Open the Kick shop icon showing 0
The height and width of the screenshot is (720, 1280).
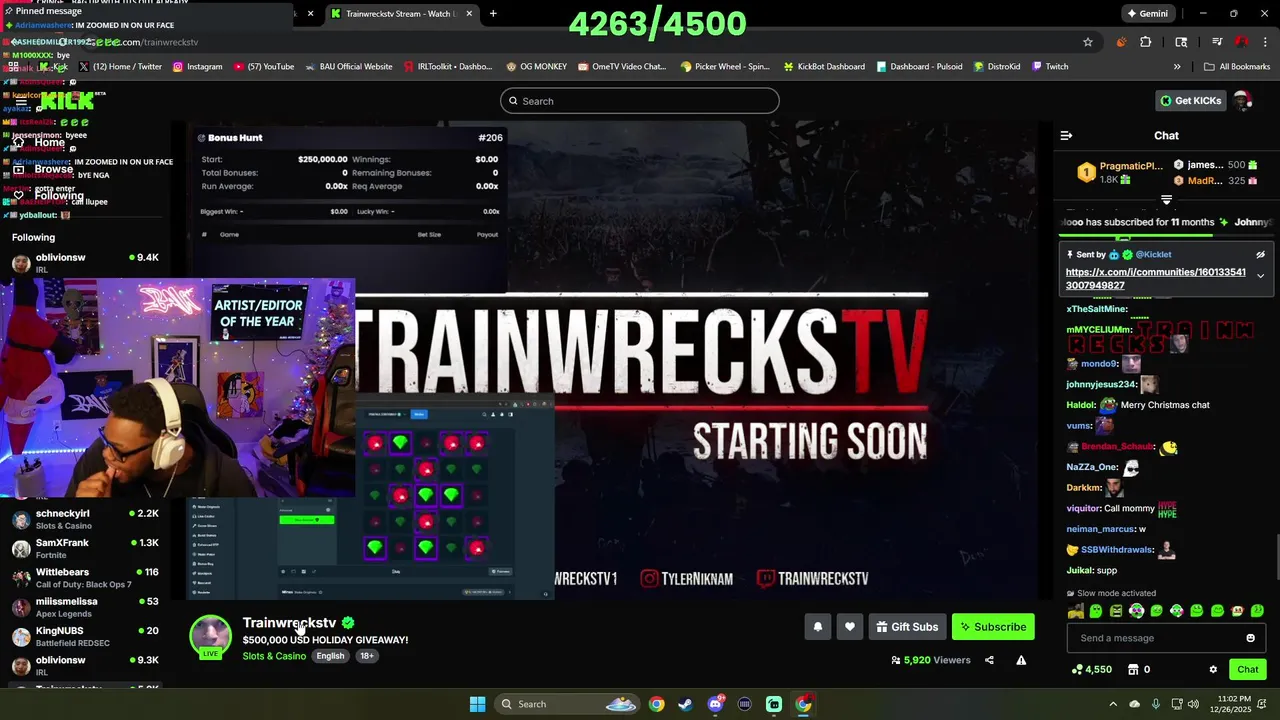click(1138, 669)
